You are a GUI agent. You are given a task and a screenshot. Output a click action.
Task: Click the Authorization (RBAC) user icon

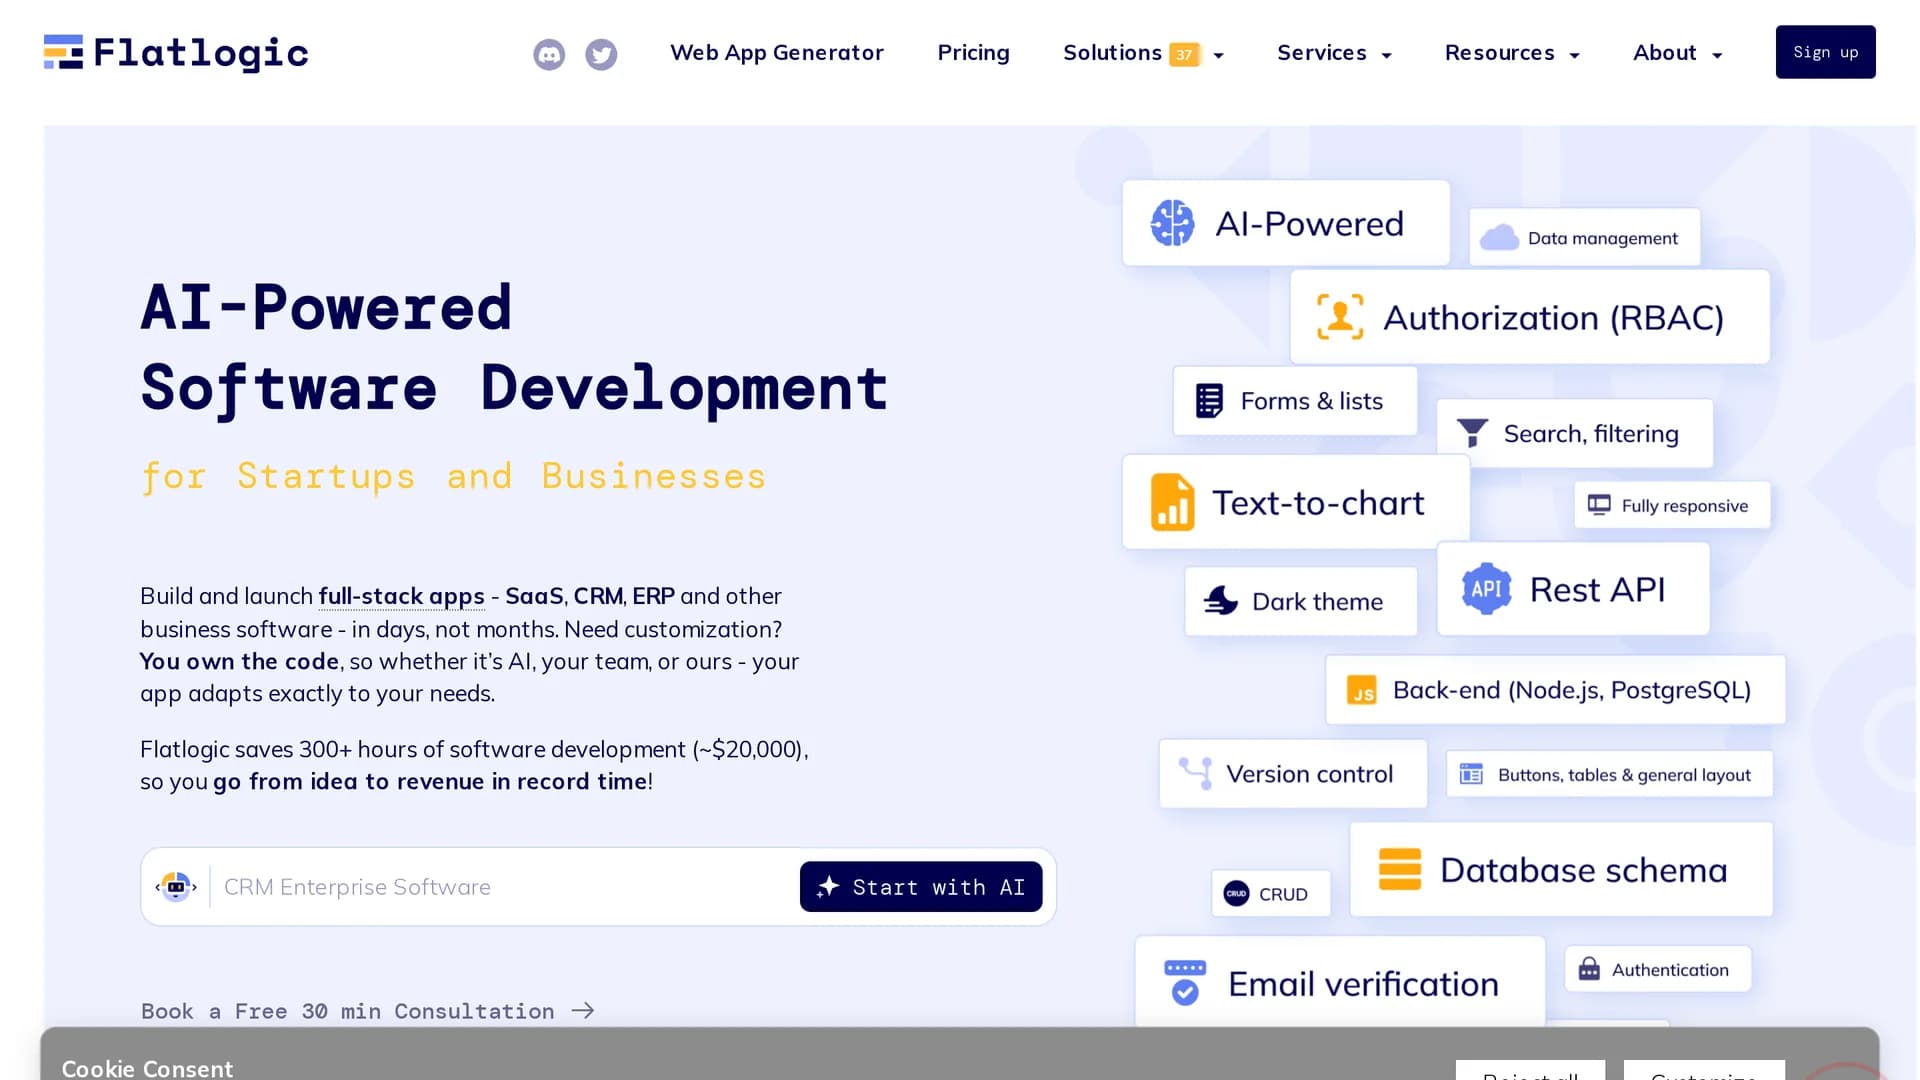click(x=1340, y=317)
